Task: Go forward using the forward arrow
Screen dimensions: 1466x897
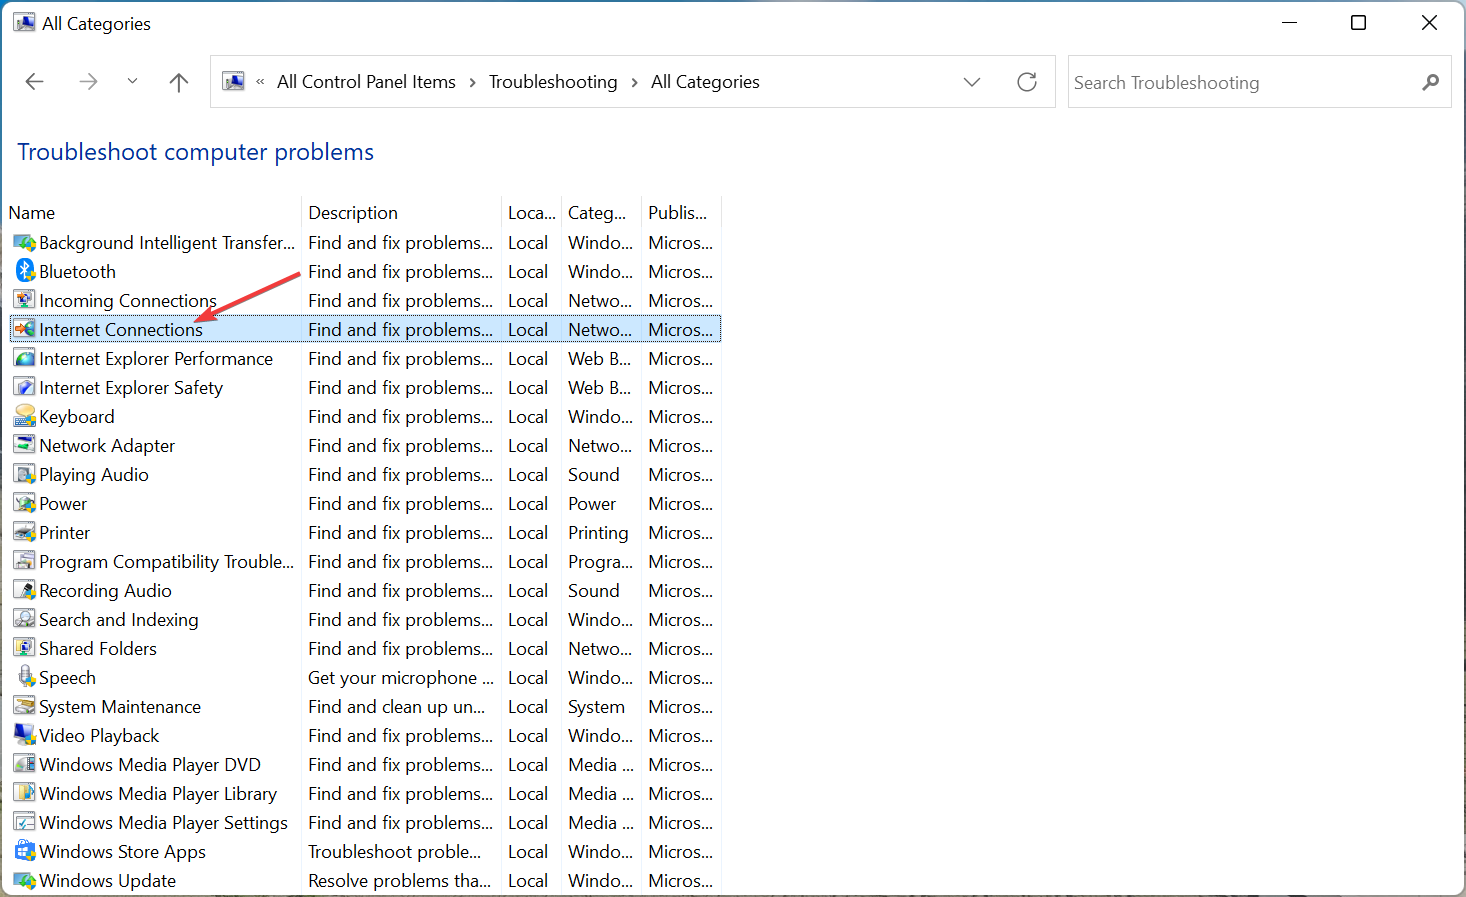Action: [88, 82]
